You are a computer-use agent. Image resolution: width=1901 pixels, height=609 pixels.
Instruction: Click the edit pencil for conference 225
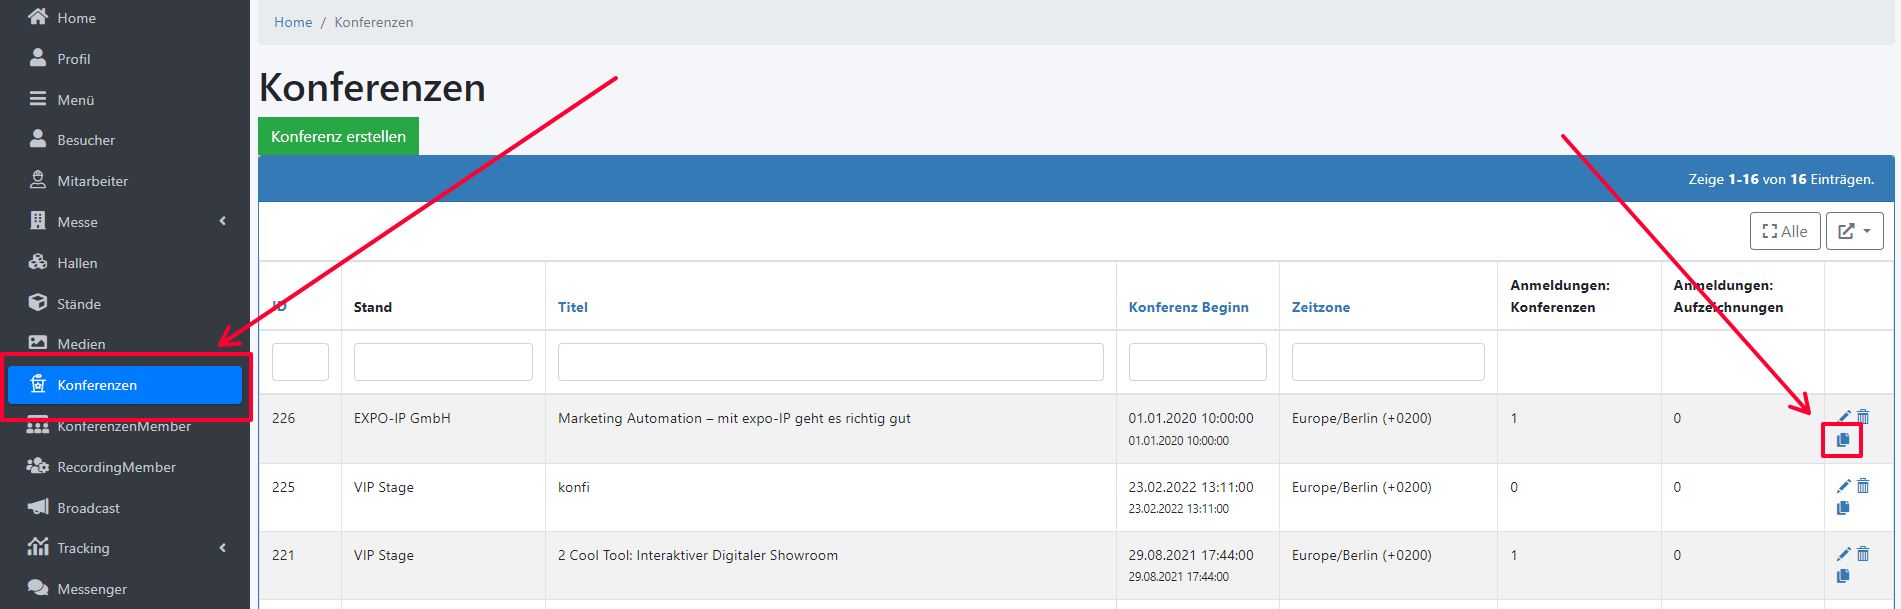click(x=1843, y=486)
